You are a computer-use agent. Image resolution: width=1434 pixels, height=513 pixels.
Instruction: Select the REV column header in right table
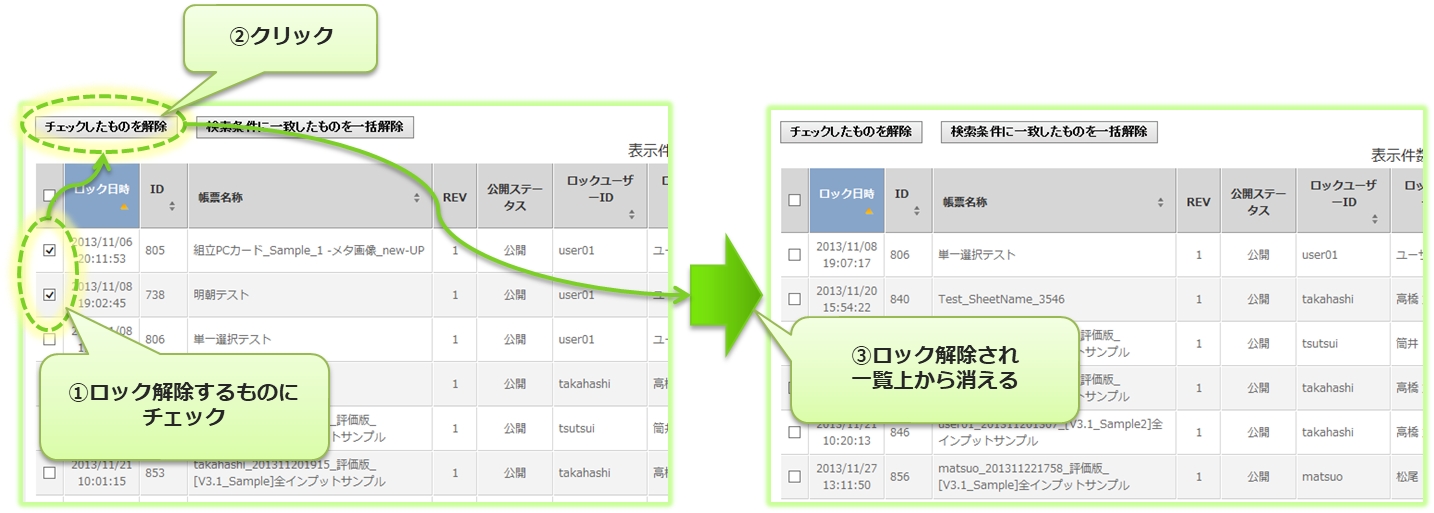[x=1198, y=202]
